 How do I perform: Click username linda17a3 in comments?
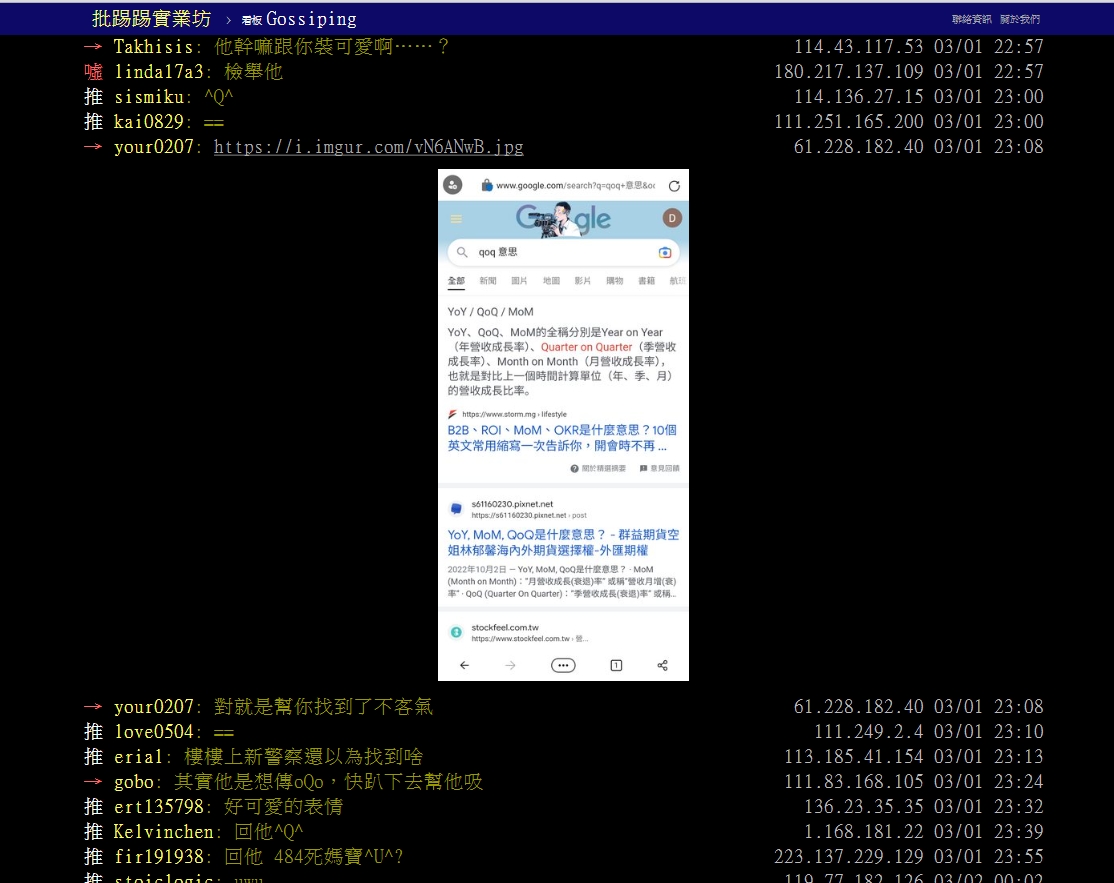(x=158, y=72)
